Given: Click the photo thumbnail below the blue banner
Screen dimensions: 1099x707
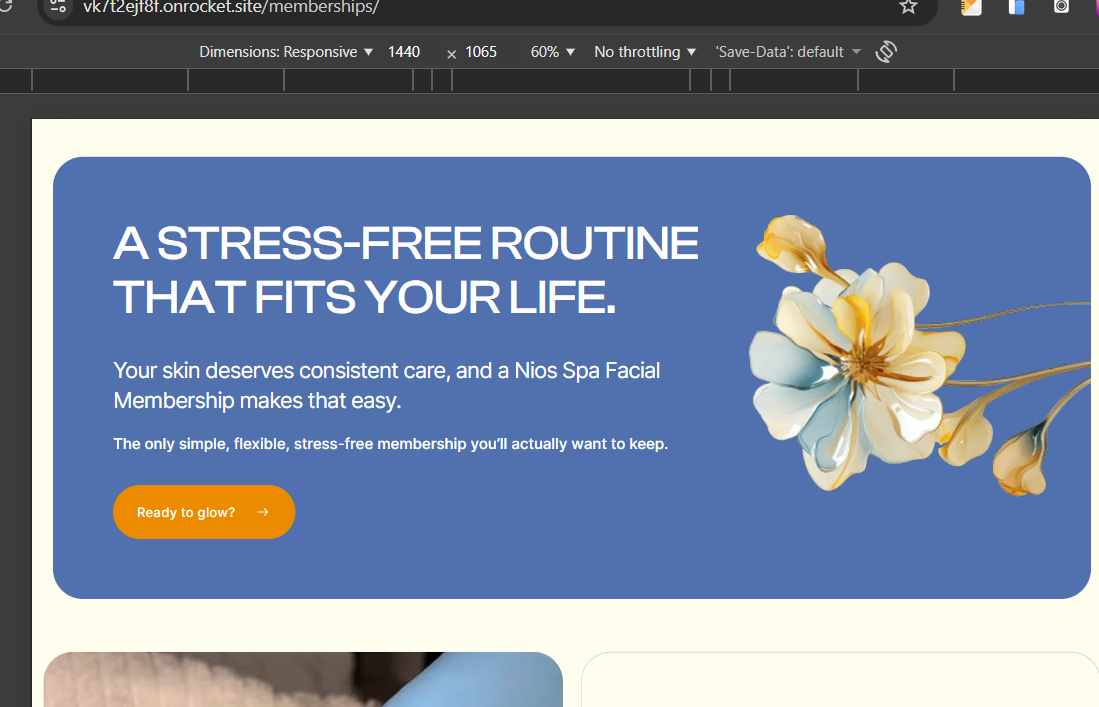Looking at the screenshot, I should (303, 680).
